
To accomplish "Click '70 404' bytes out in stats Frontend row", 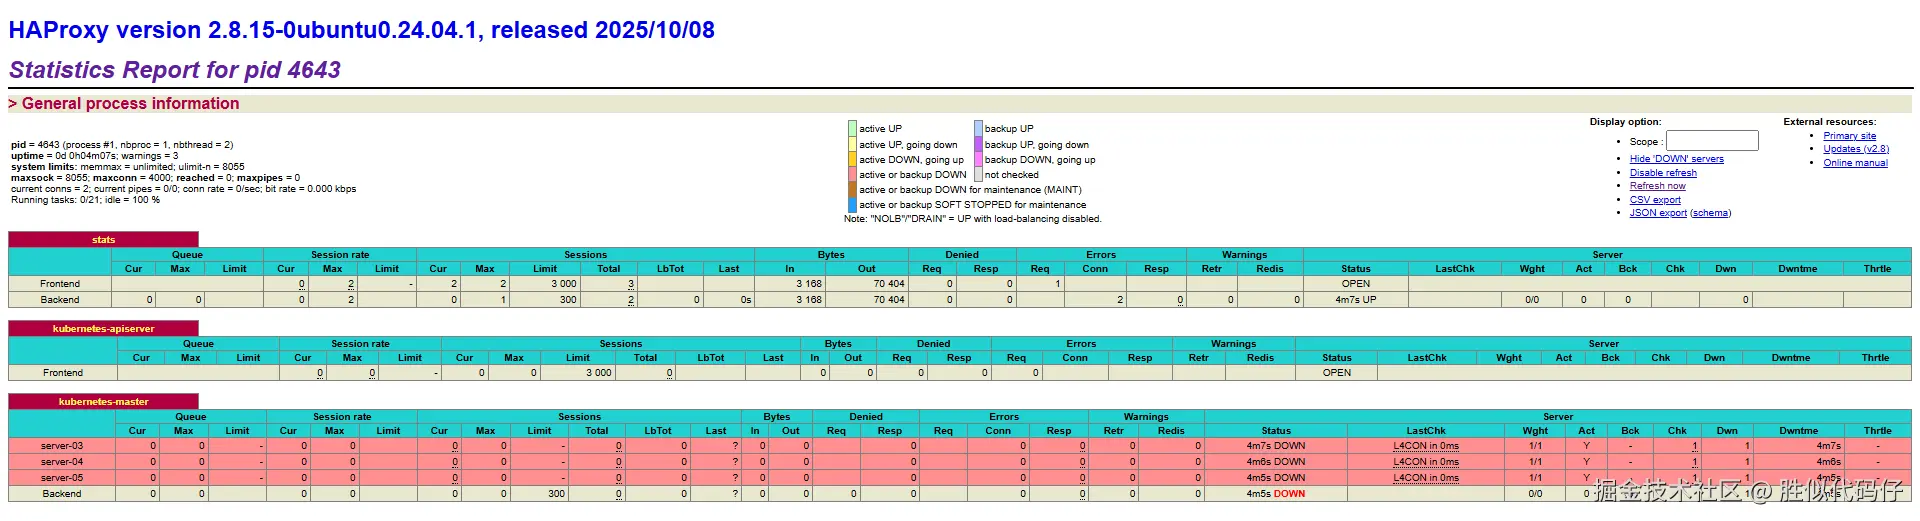I will coord(889,284).
